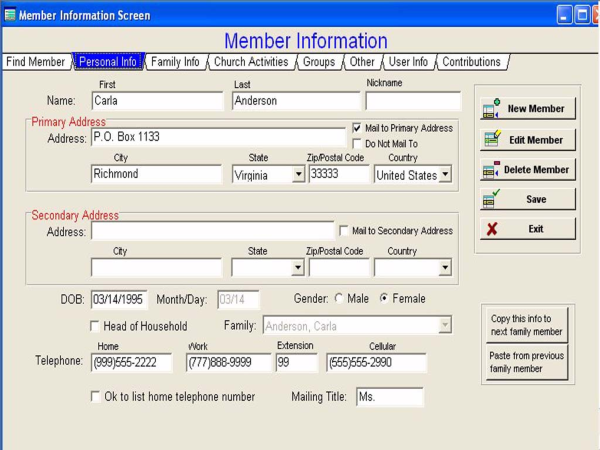Switch to the Find Member tab
Viewport: 600px width, 450px height.
point(36,62)
